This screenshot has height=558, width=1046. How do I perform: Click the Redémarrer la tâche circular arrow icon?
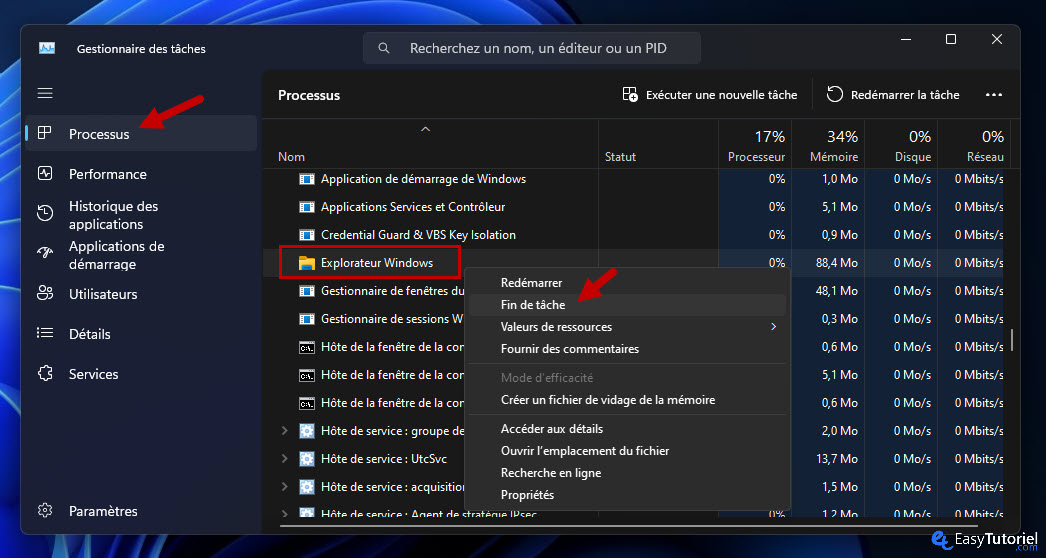click(835, 94)
